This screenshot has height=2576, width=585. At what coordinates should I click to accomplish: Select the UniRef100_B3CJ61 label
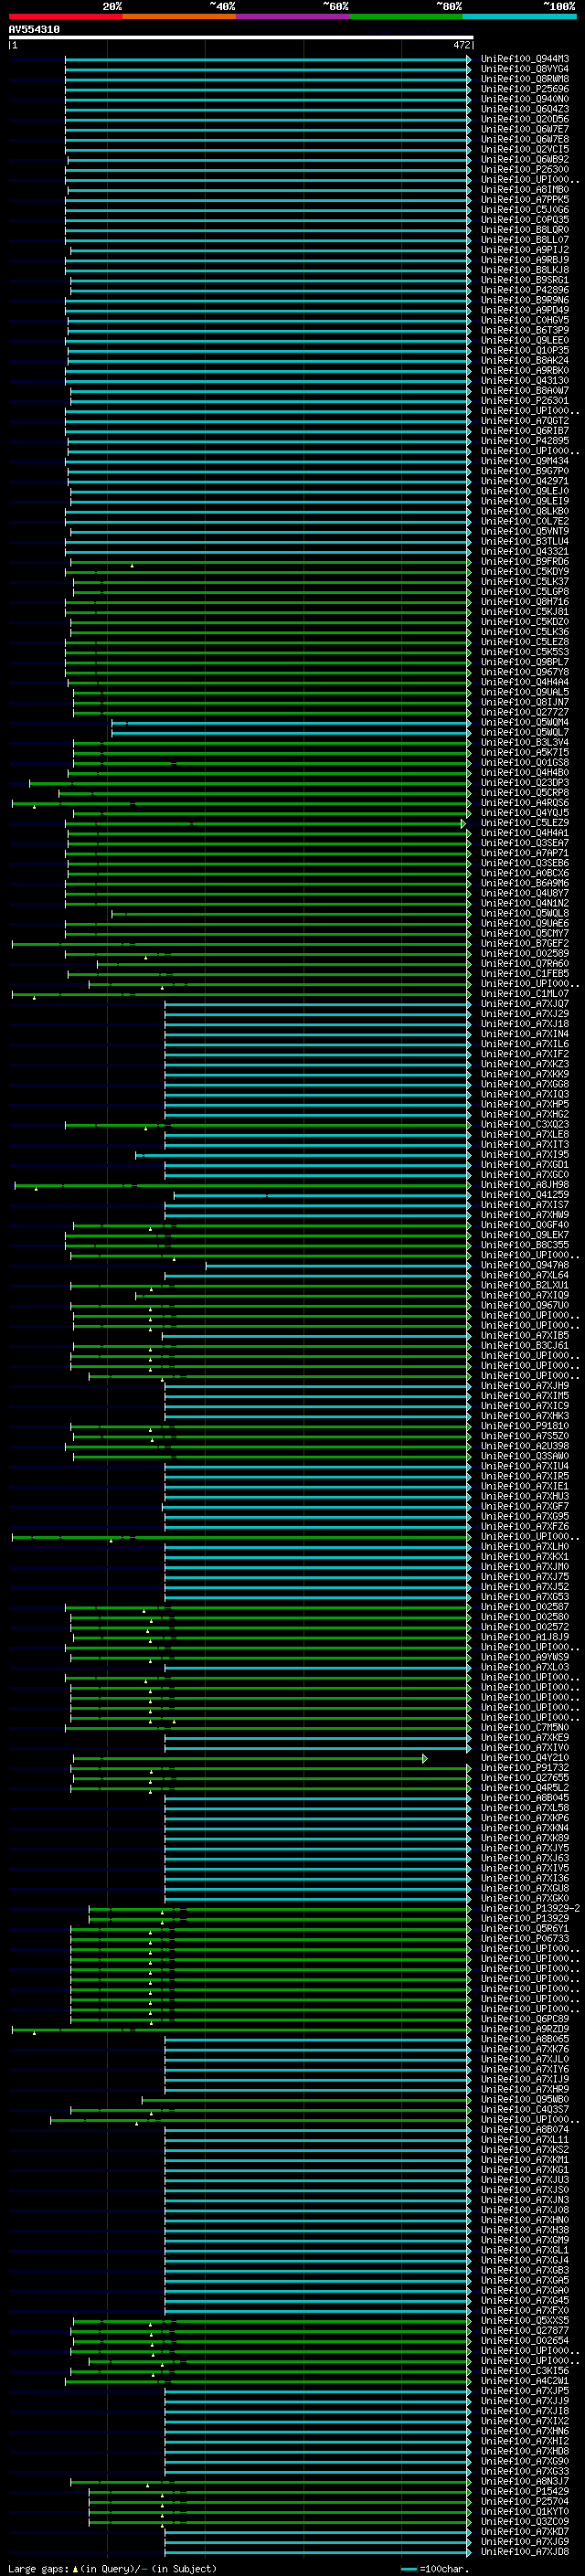(x=525, y=1345)
